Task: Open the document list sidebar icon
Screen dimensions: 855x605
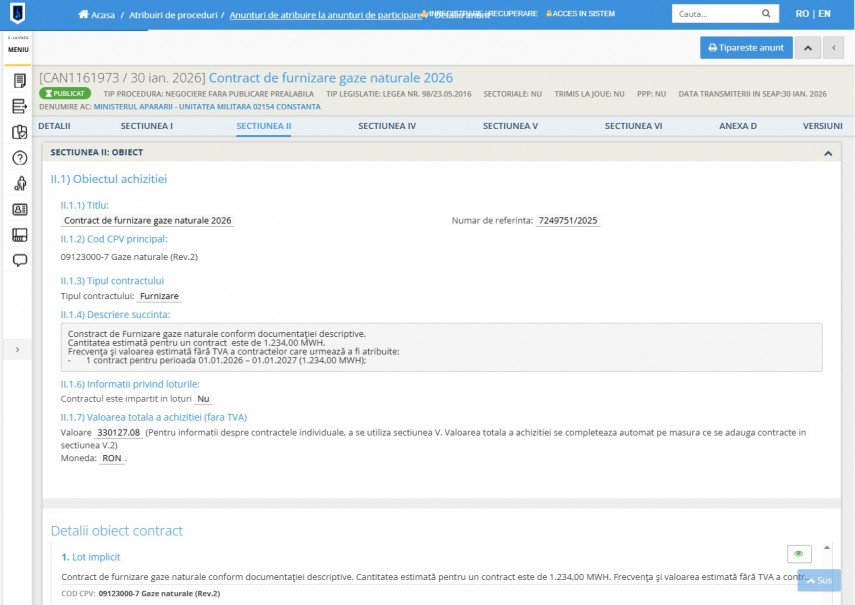Action: [19, 81]
